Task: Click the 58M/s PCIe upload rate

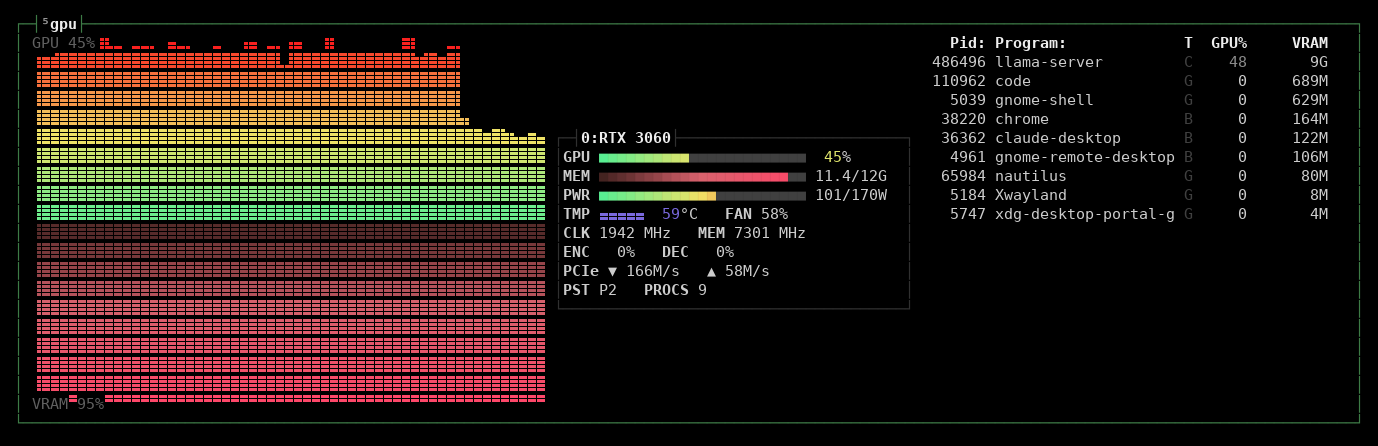Action: [747, 271]
